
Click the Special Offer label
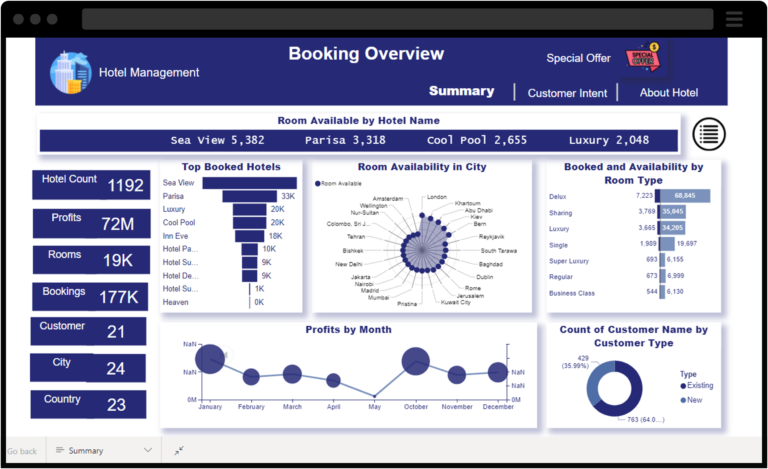pos(578,58)
